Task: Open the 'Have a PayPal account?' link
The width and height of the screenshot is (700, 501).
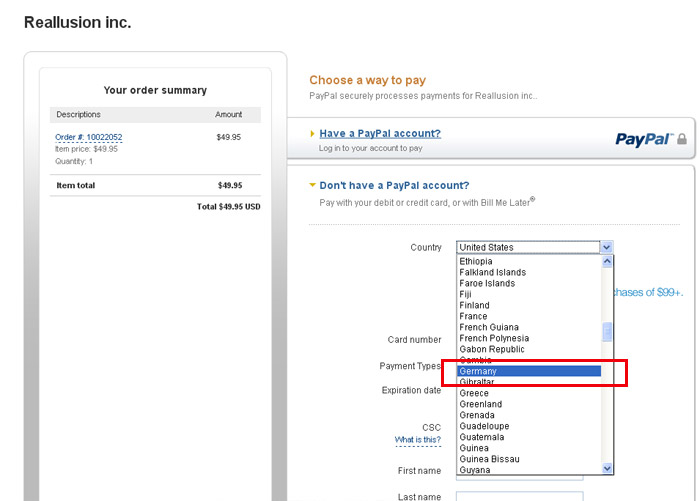Action: coord(380,134)
